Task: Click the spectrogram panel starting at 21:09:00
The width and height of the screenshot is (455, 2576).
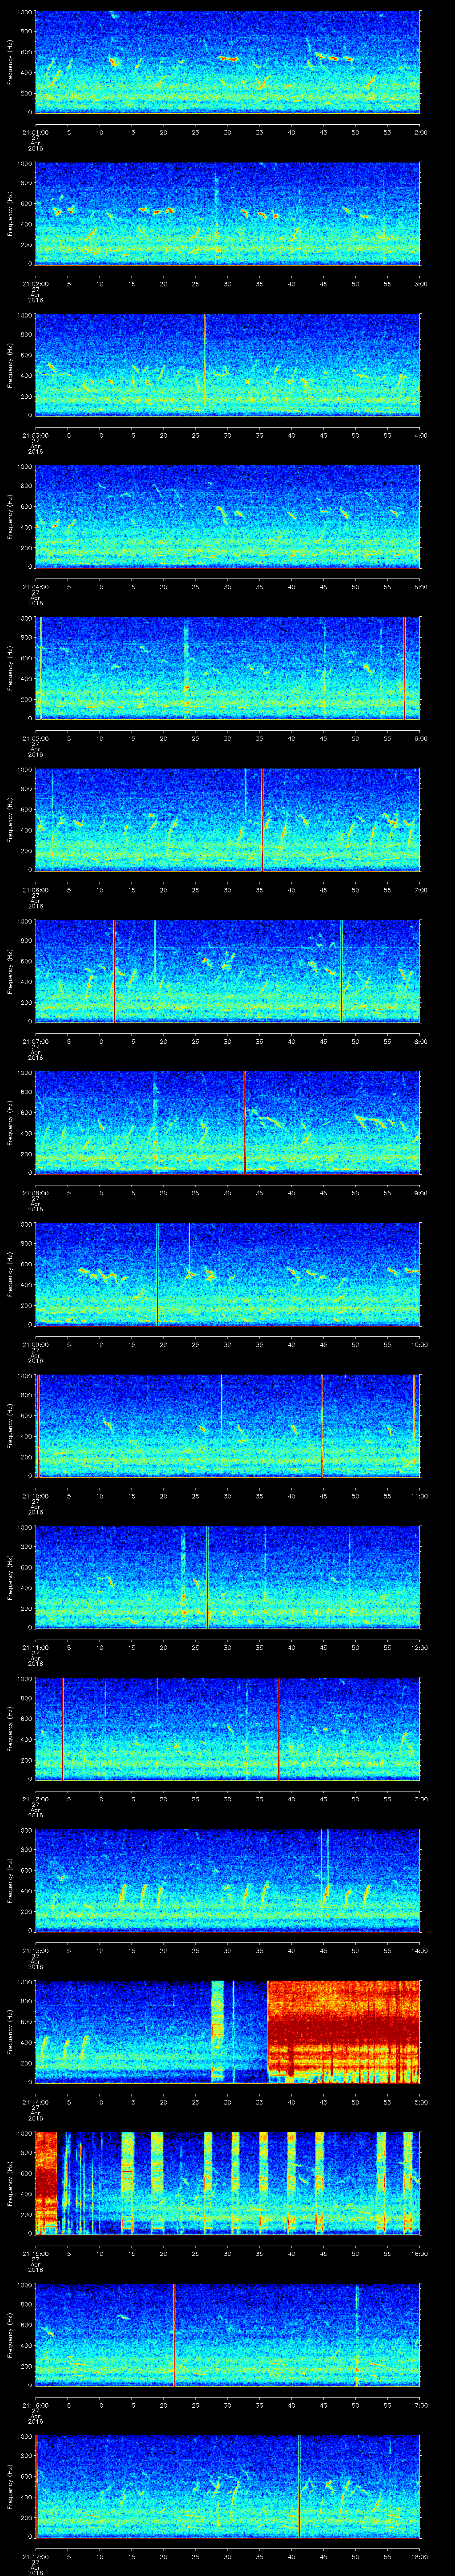Action: [228, 1273]
